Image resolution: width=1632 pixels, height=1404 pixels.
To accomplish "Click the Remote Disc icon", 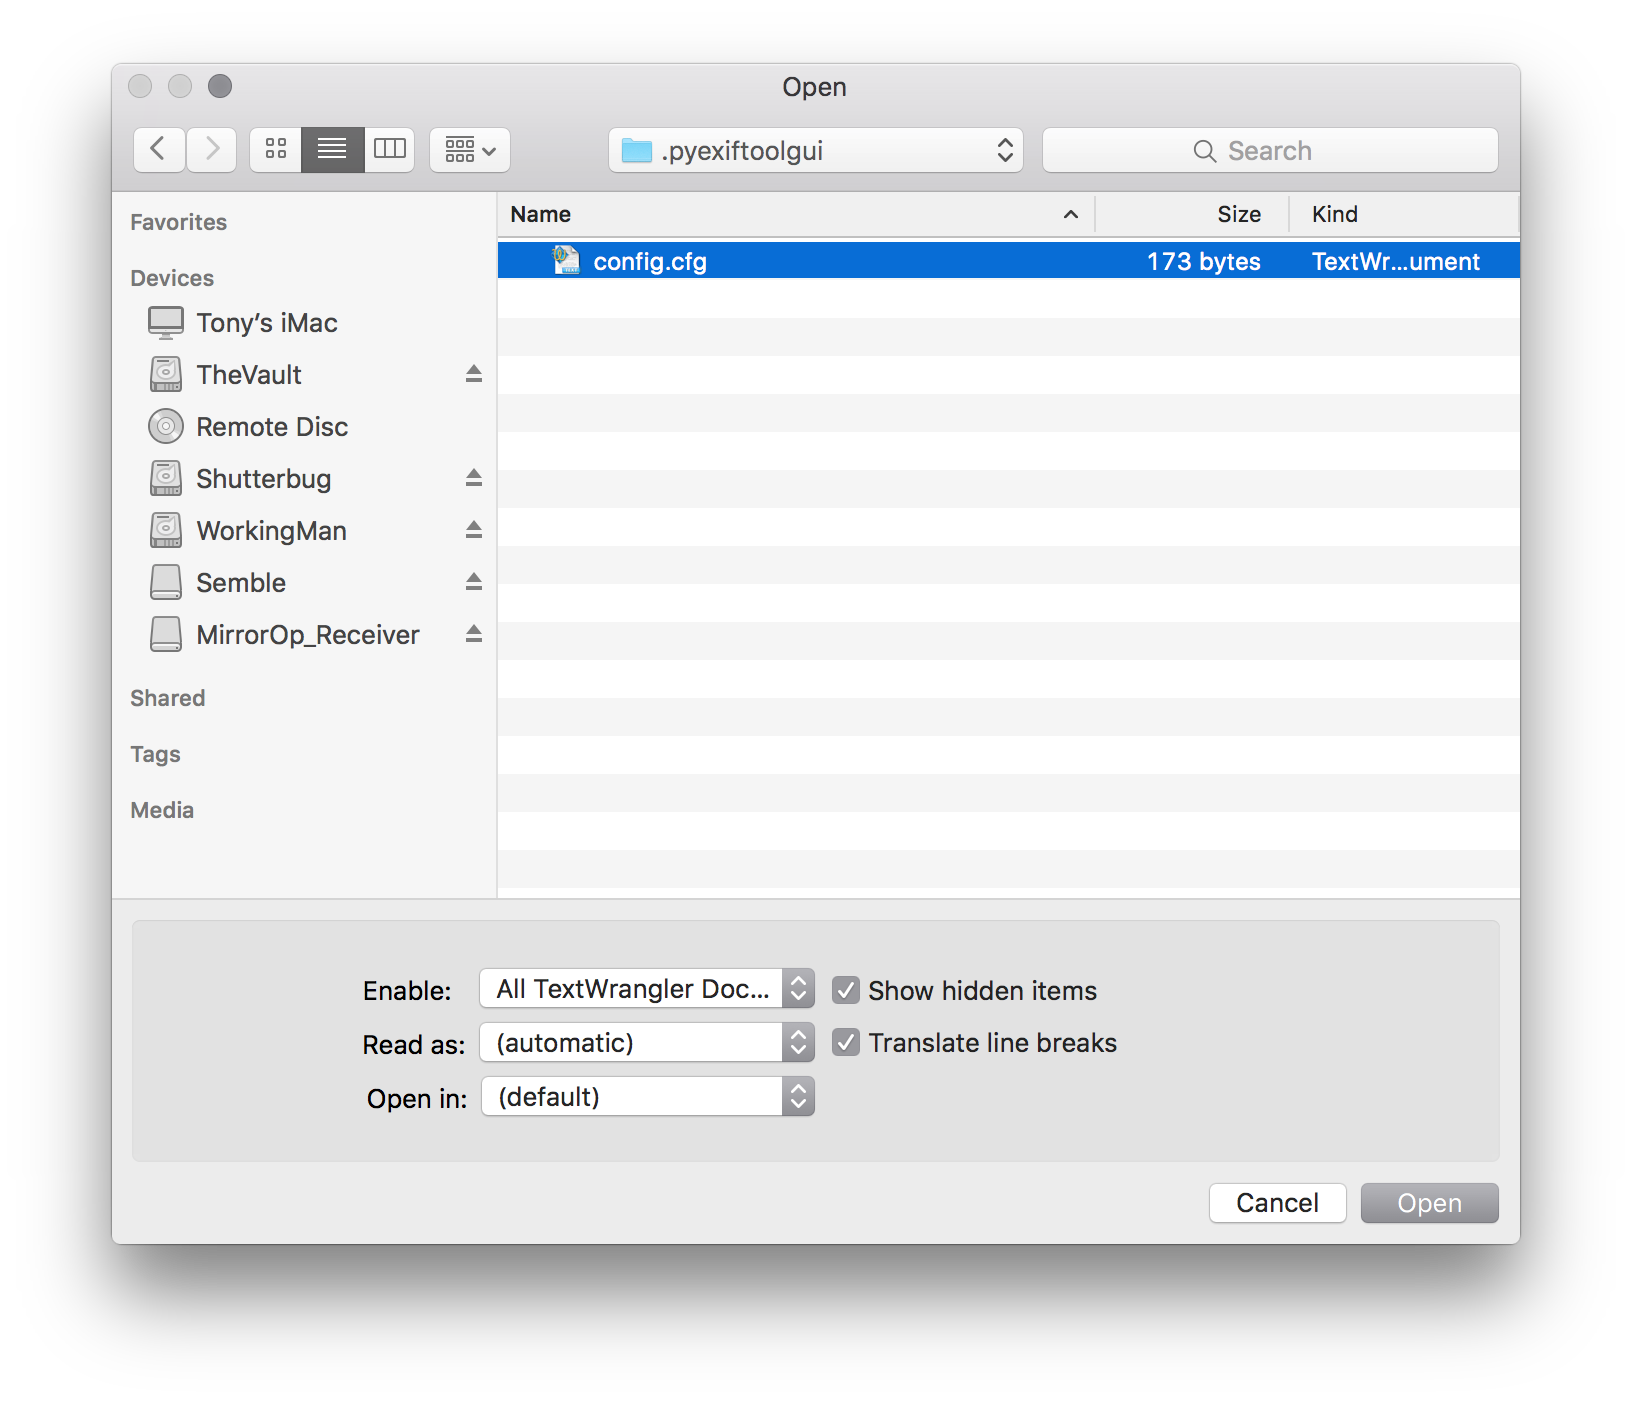I will click(x=166, y=427).
